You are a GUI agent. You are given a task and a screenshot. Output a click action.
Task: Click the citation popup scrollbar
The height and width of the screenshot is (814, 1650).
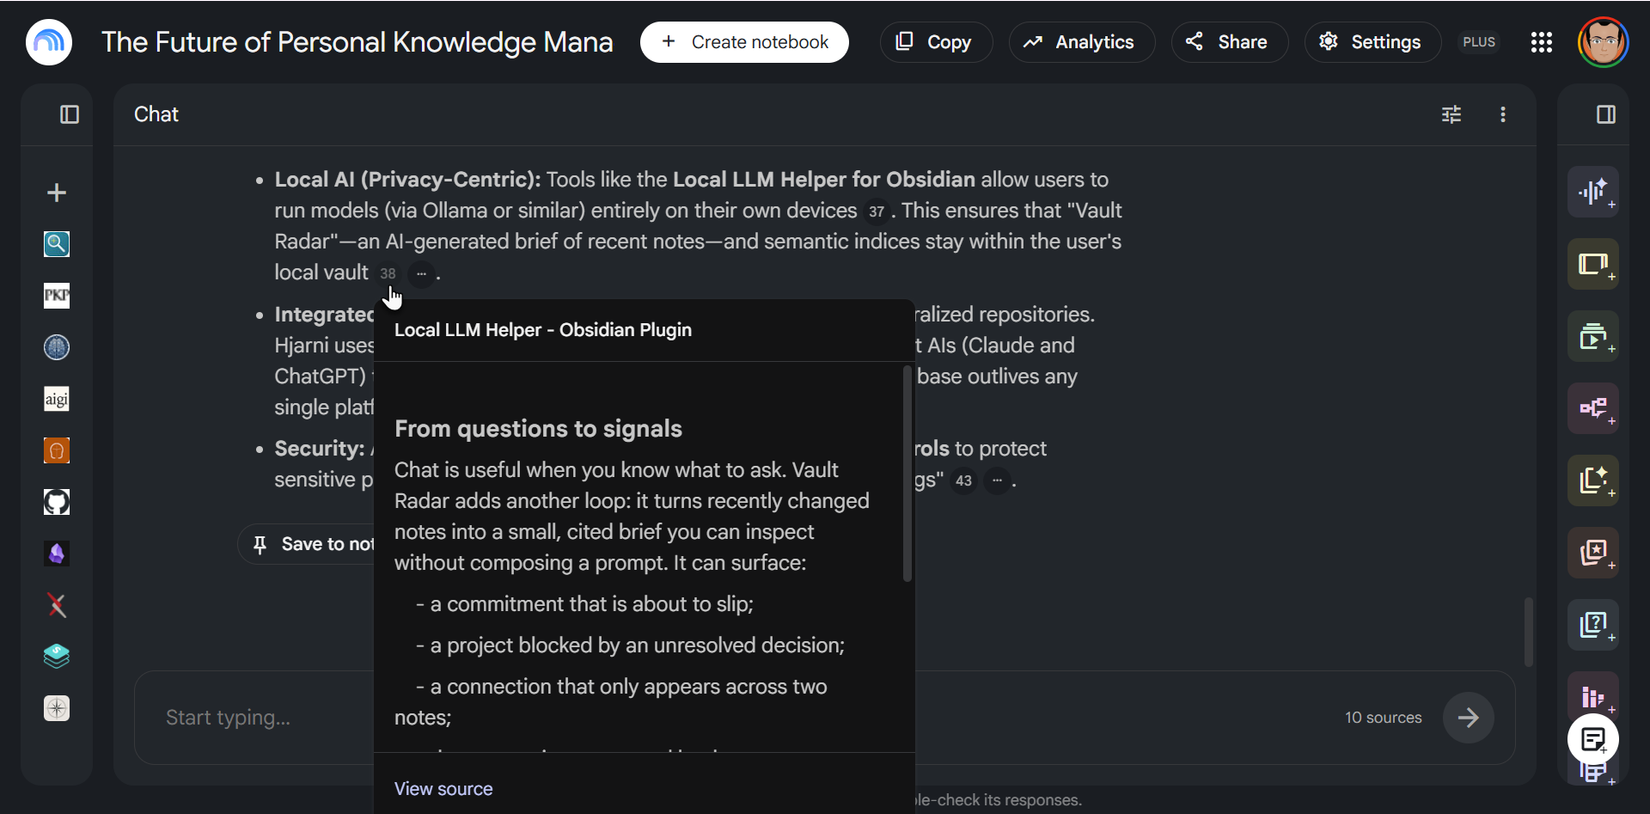907,474
